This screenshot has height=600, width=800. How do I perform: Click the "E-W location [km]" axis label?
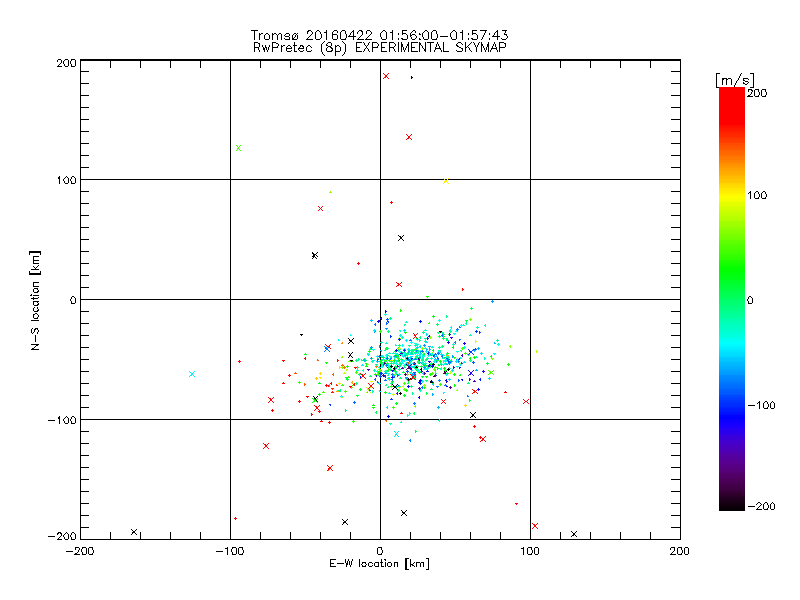pyautogui.click(x=379, y=563)
